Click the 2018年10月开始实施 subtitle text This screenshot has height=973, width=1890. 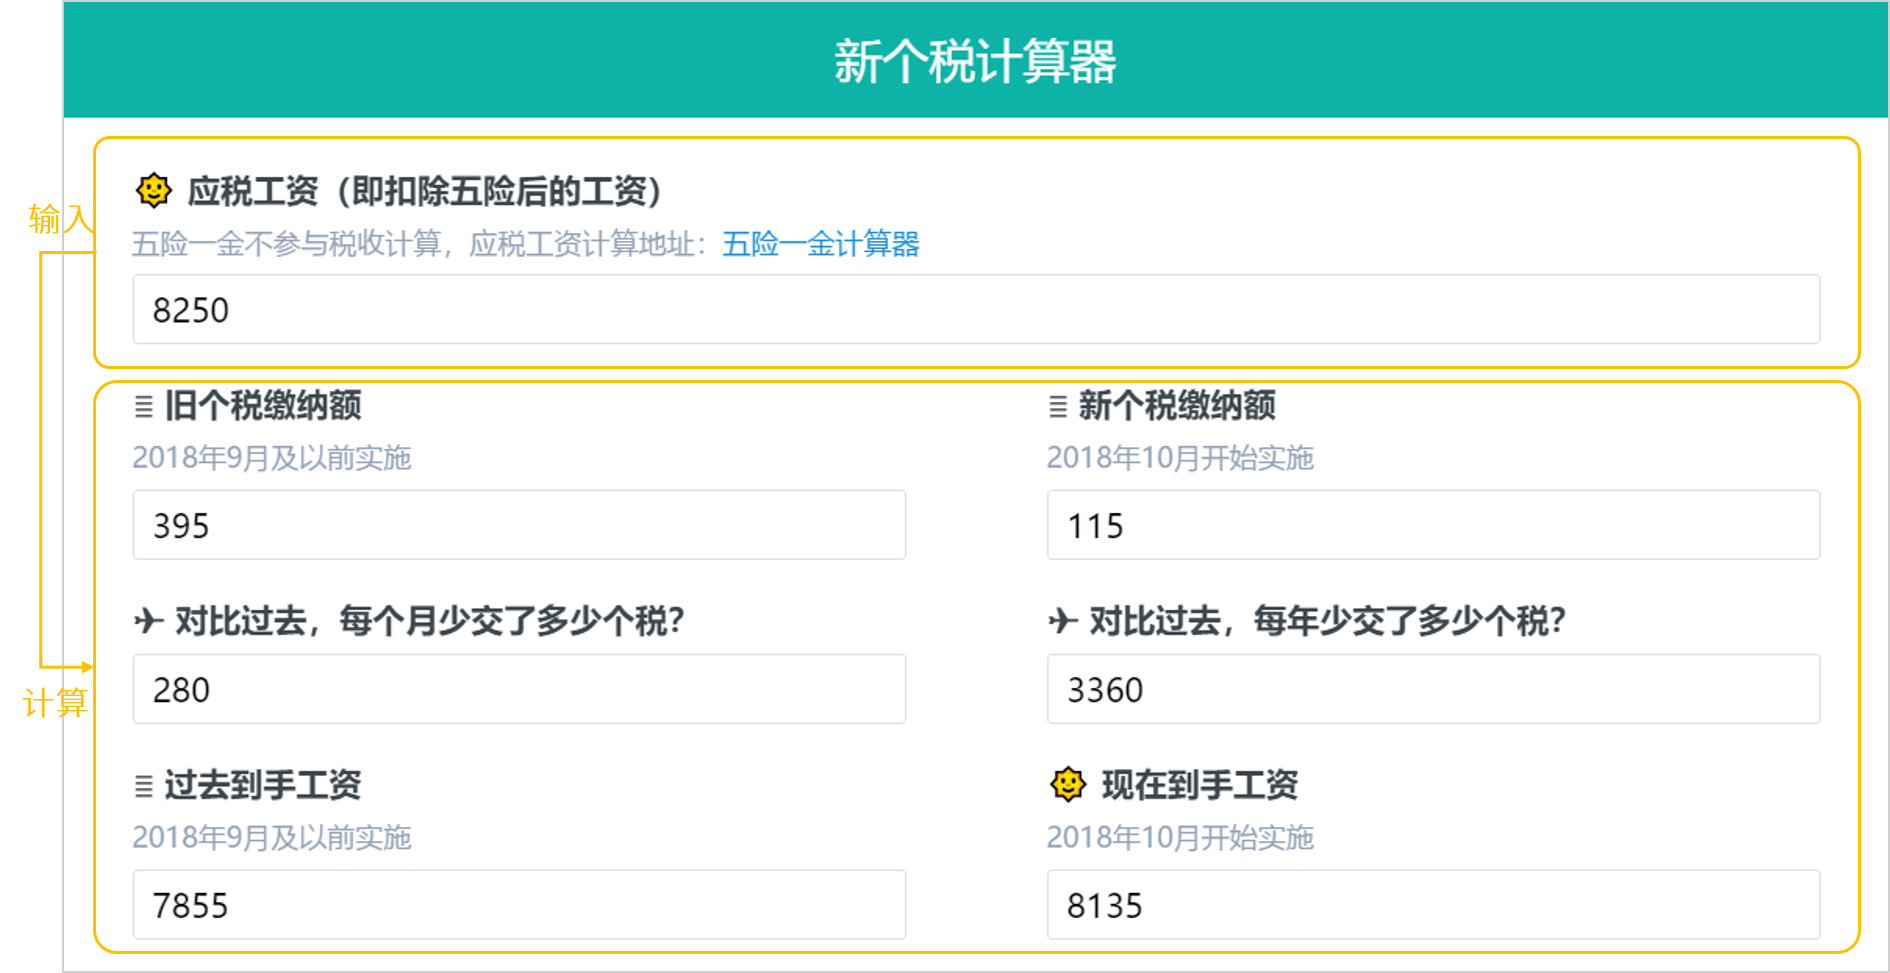click(x=1181, y=458)
